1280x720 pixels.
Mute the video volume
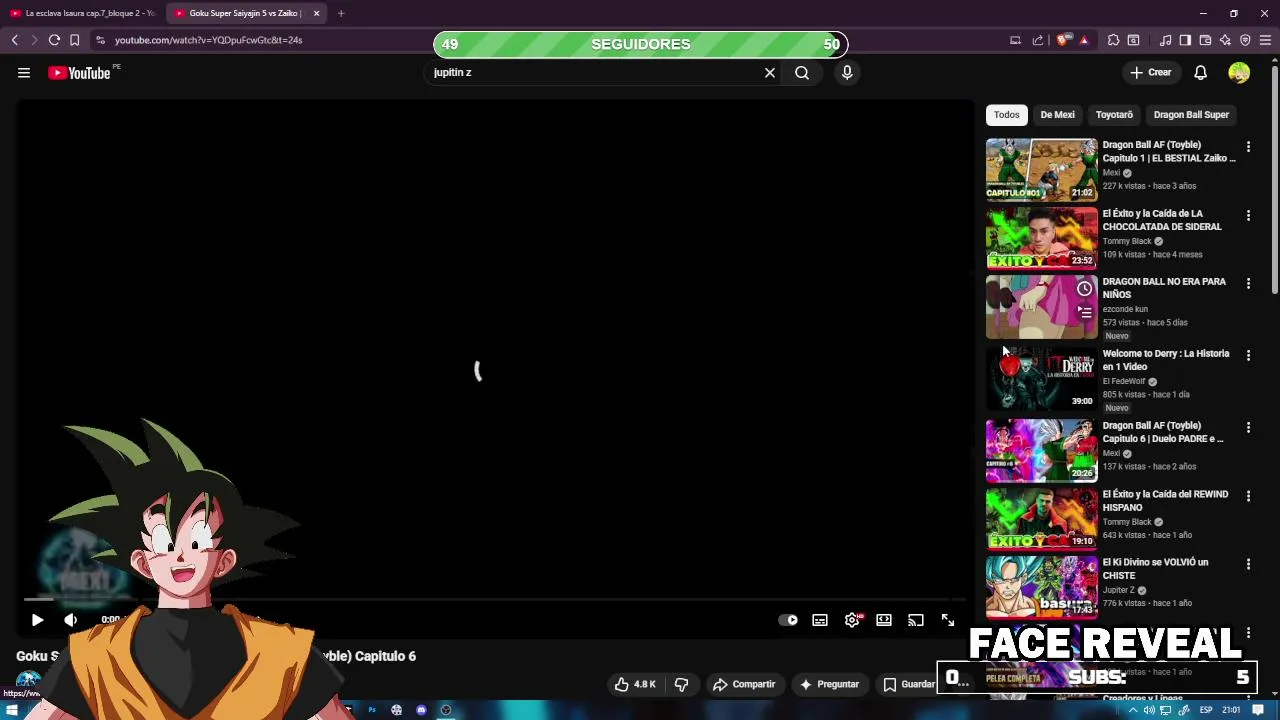tap(71, 620)
